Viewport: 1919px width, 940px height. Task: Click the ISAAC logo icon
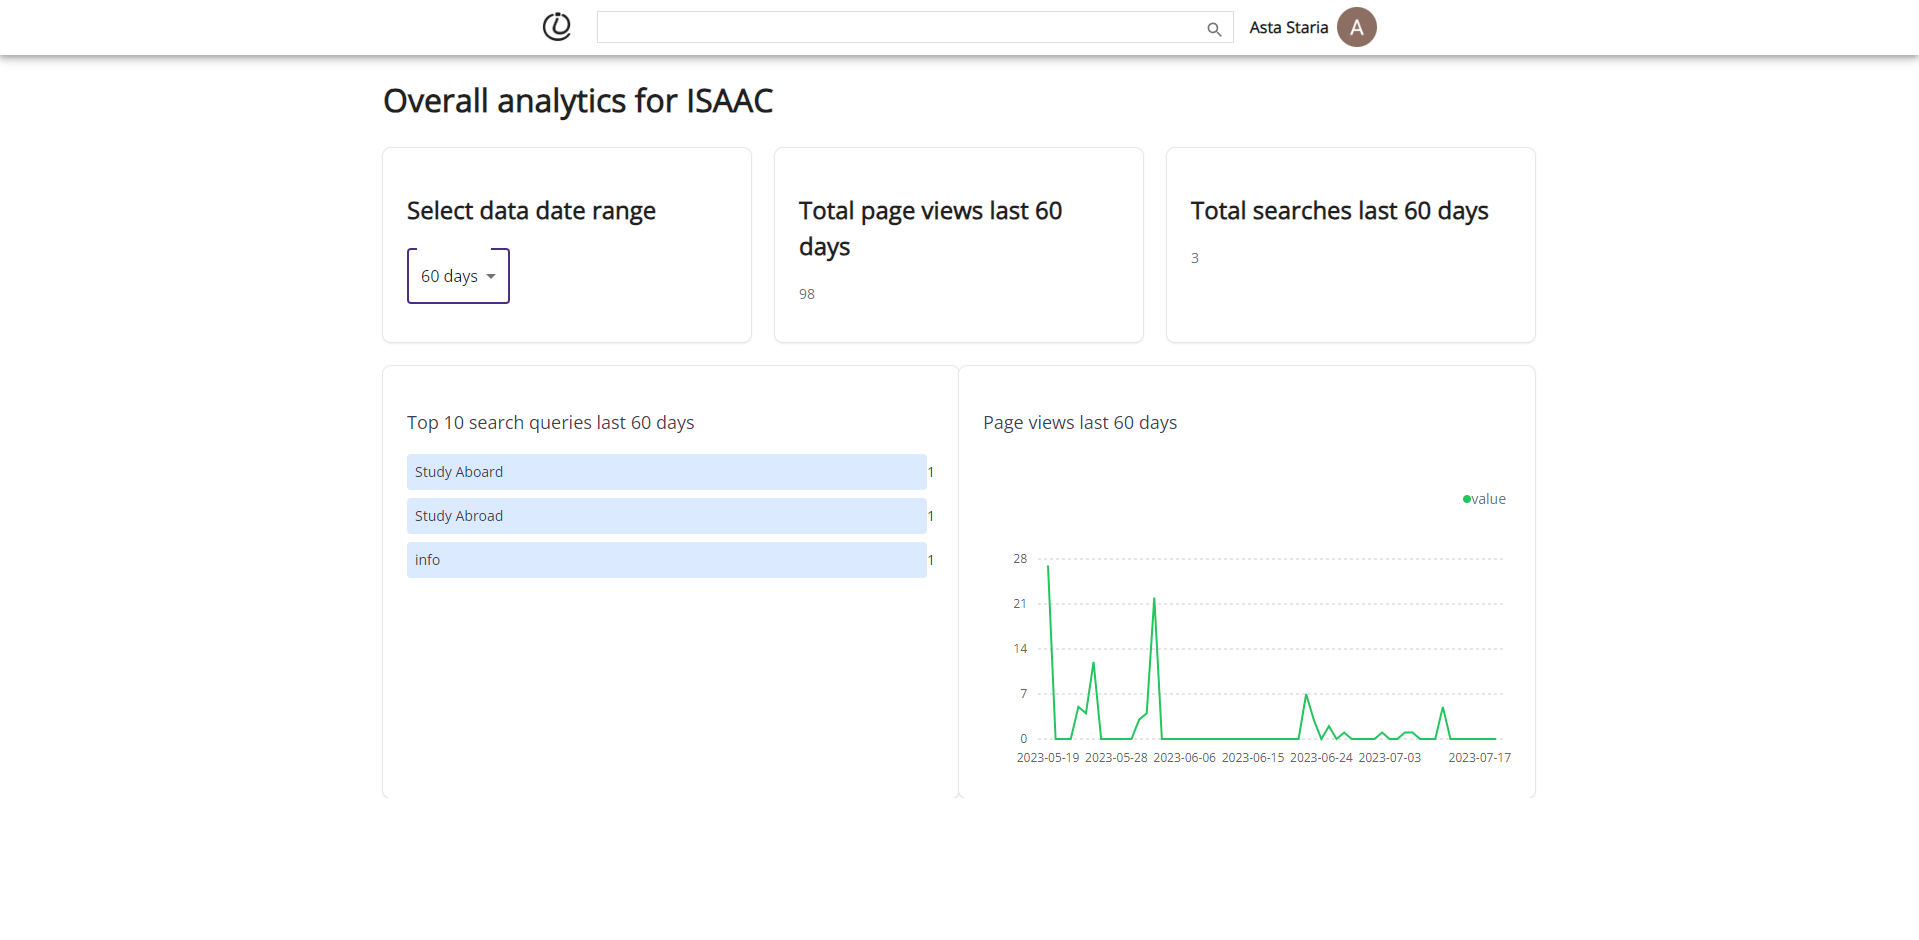click(557, 27)
